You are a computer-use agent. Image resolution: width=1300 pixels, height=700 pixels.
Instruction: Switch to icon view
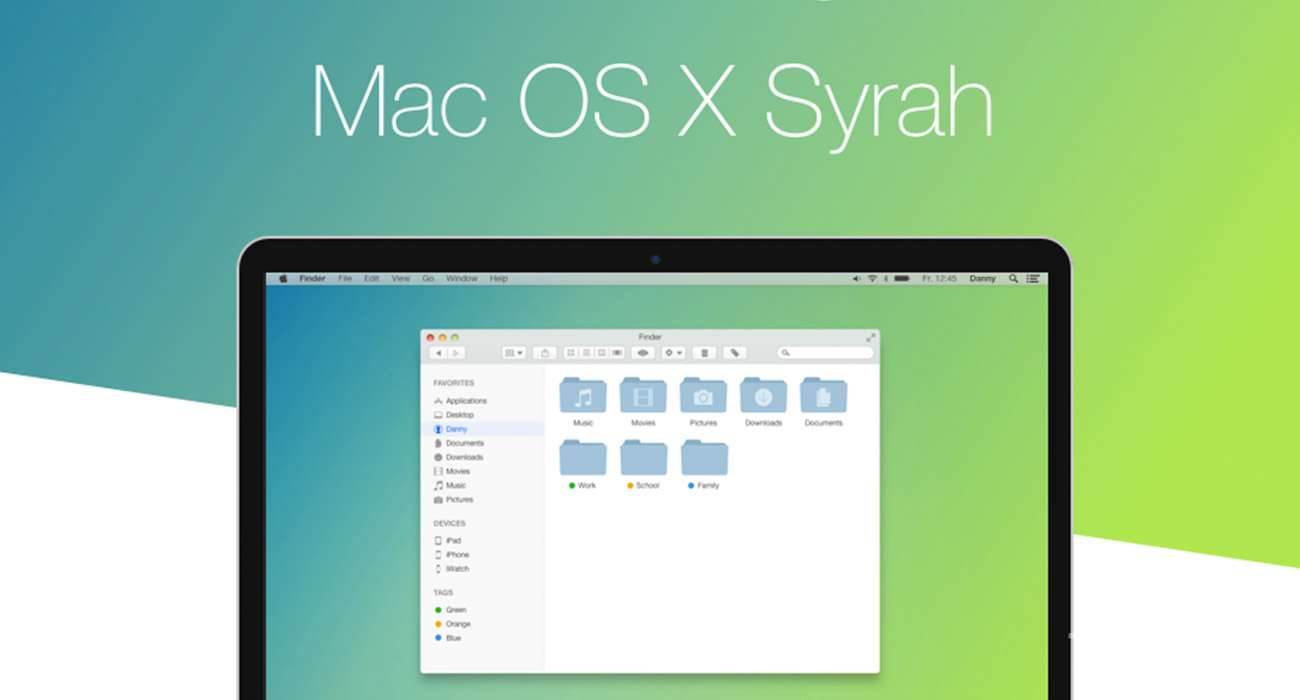pos(571,353)
